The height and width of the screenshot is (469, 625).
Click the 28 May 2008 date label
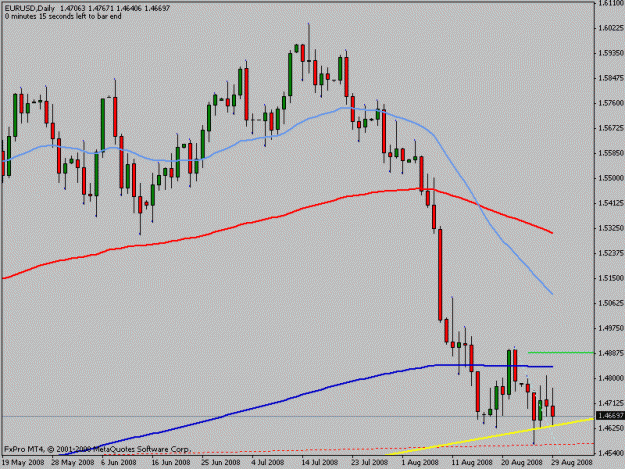point(73,462)
